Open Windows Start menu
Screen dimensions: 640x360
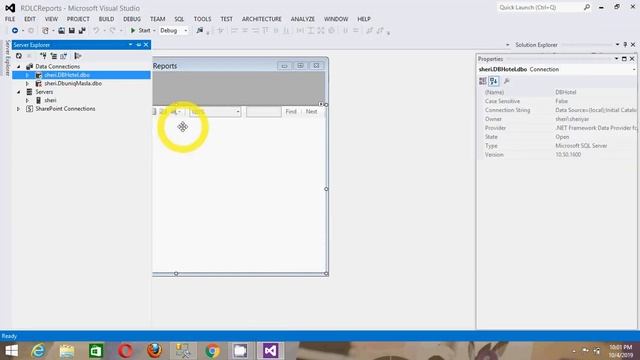click(11, 351)
